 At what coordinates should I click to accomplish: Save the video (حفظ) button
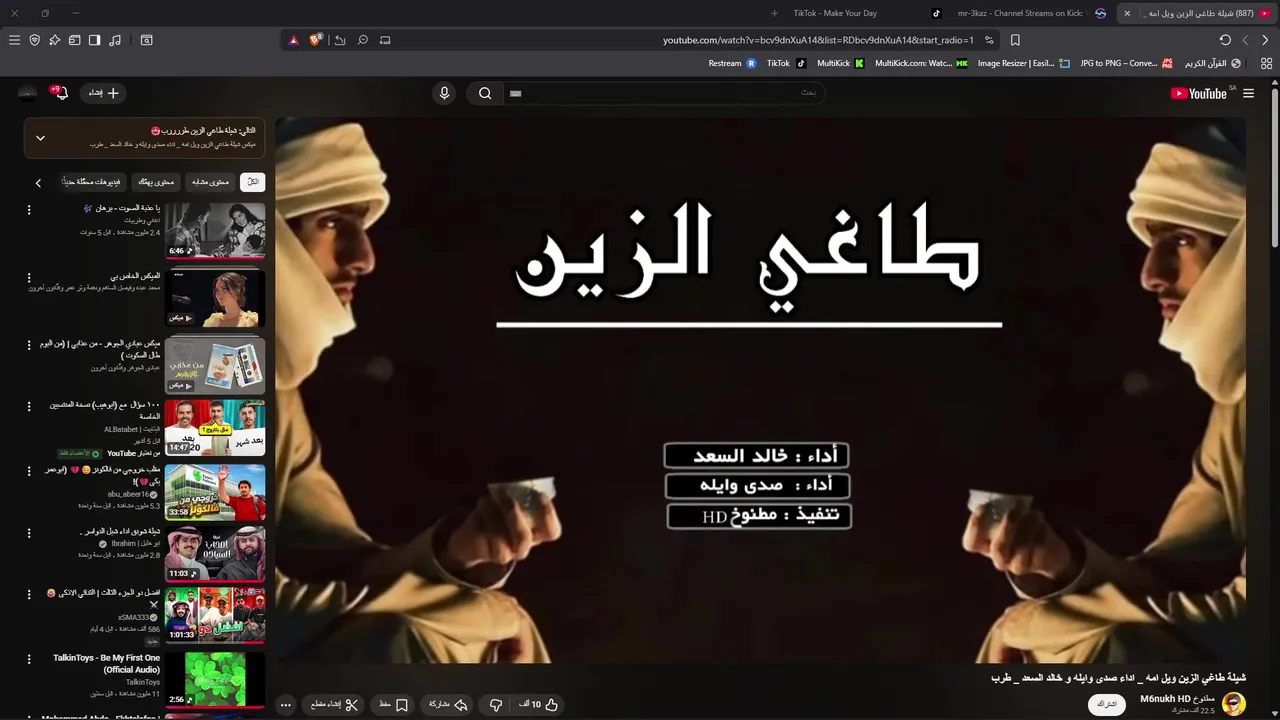[393, 704]
